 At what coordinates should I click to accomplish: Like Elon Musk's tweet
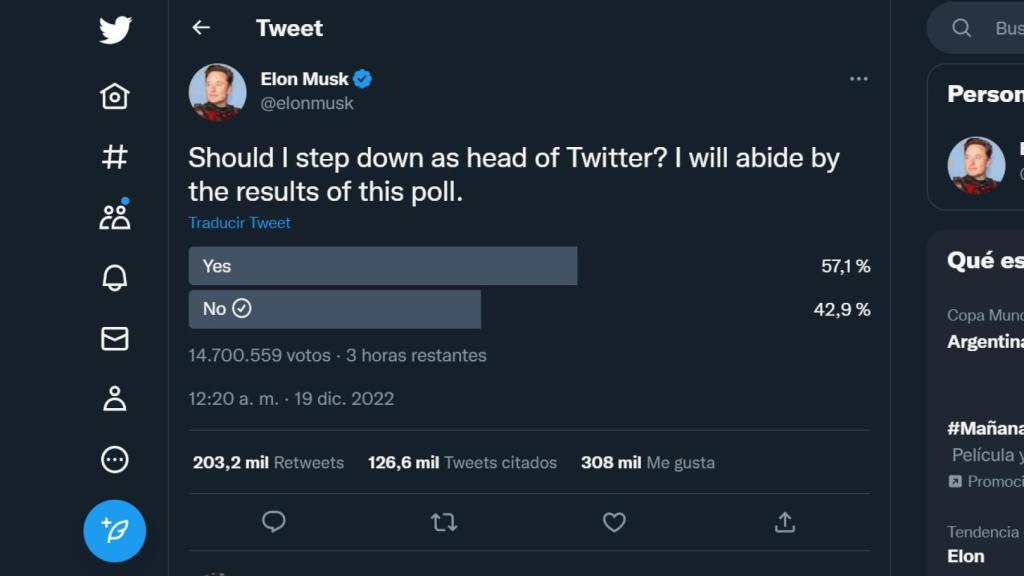(x=613, y=522)
